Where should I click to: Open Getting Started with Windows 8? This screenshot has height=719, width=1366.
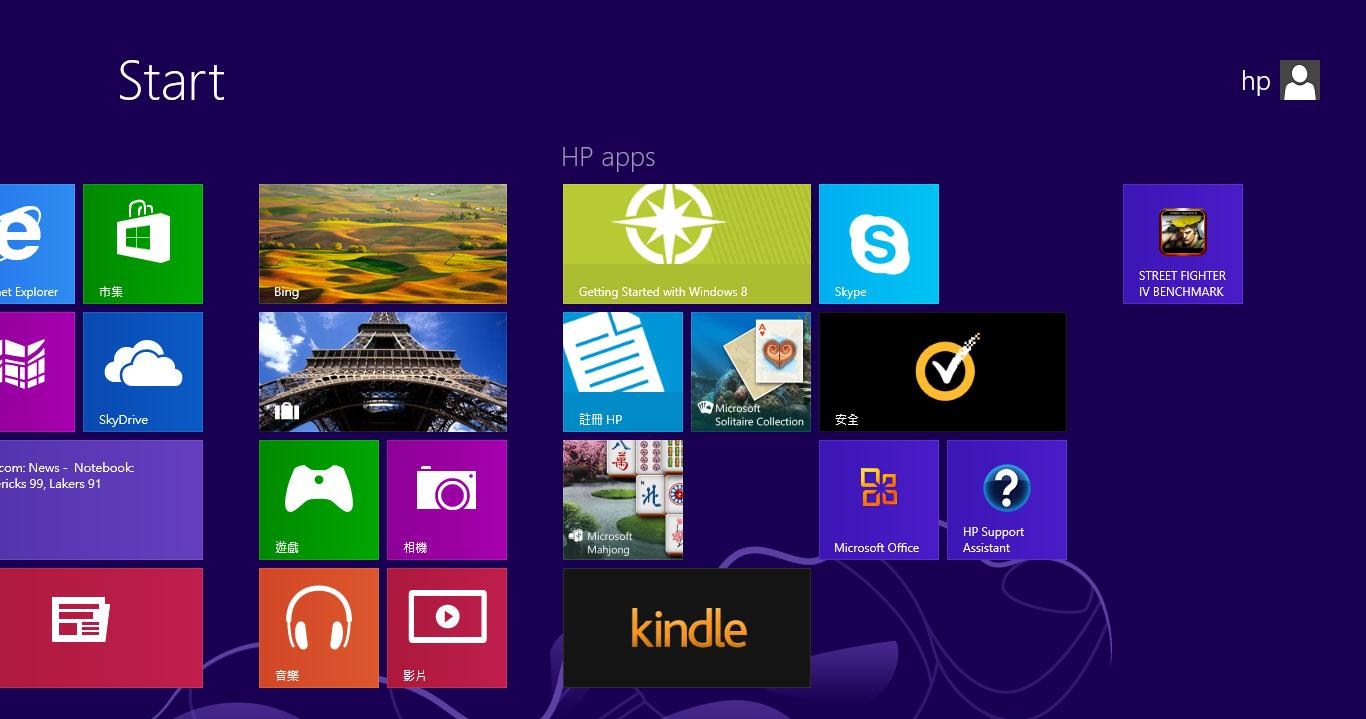[x=686, y=243]
